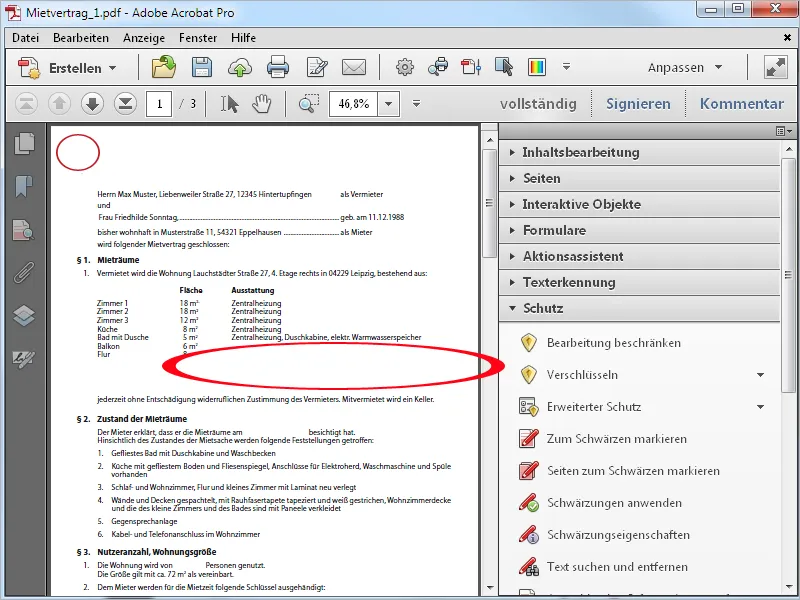This screenshot has height=600, width=800.
Task: Open the Verschlüsseln submenu arrow
Action: point(760,375)
